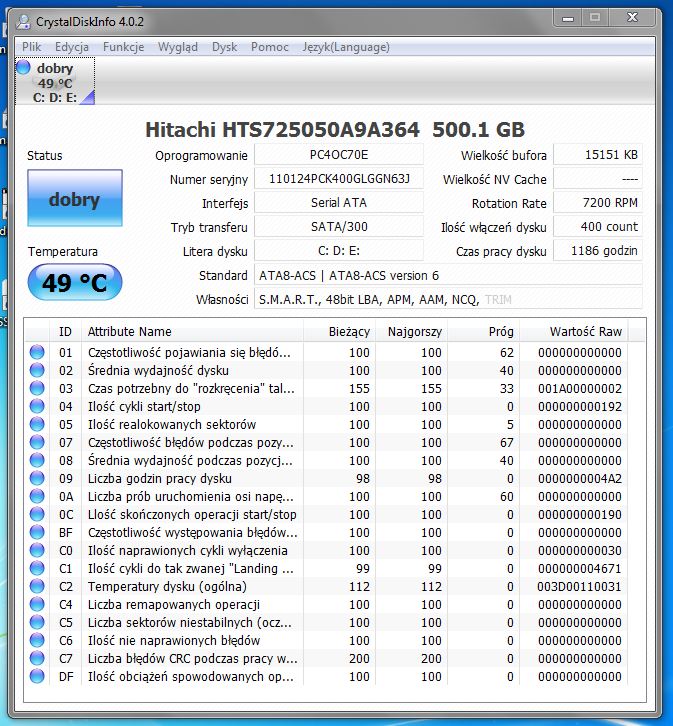
Task: Close the CrystalDiskInfo window
Action: 632,18
